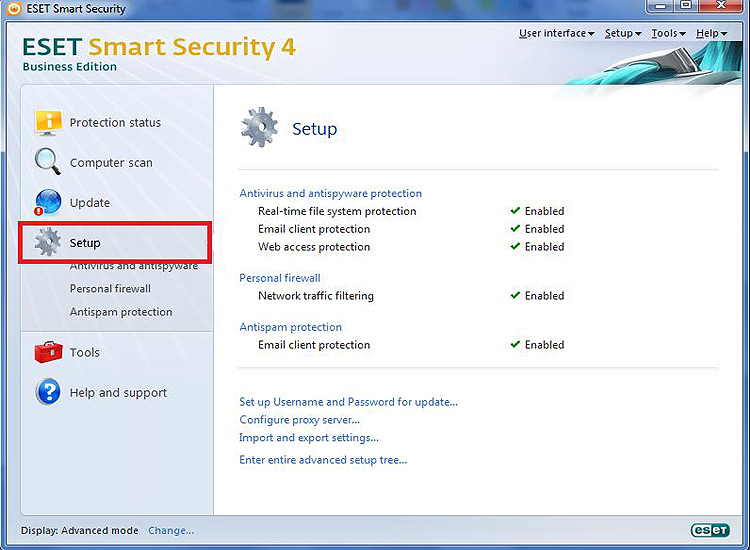Click the Help and support question icon
The width and height of the screenshot is (750, 550).
click(48, 392)
